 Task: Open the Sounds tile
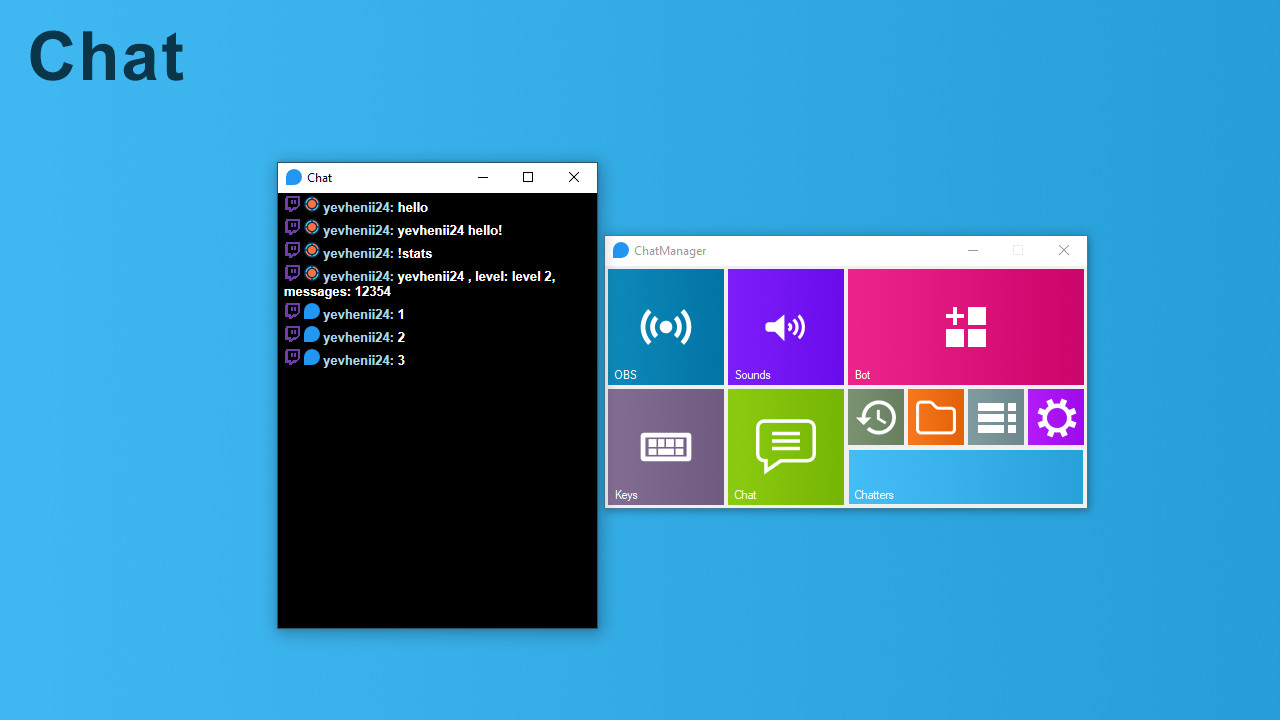pyautogui.click(x=785, y=327)
